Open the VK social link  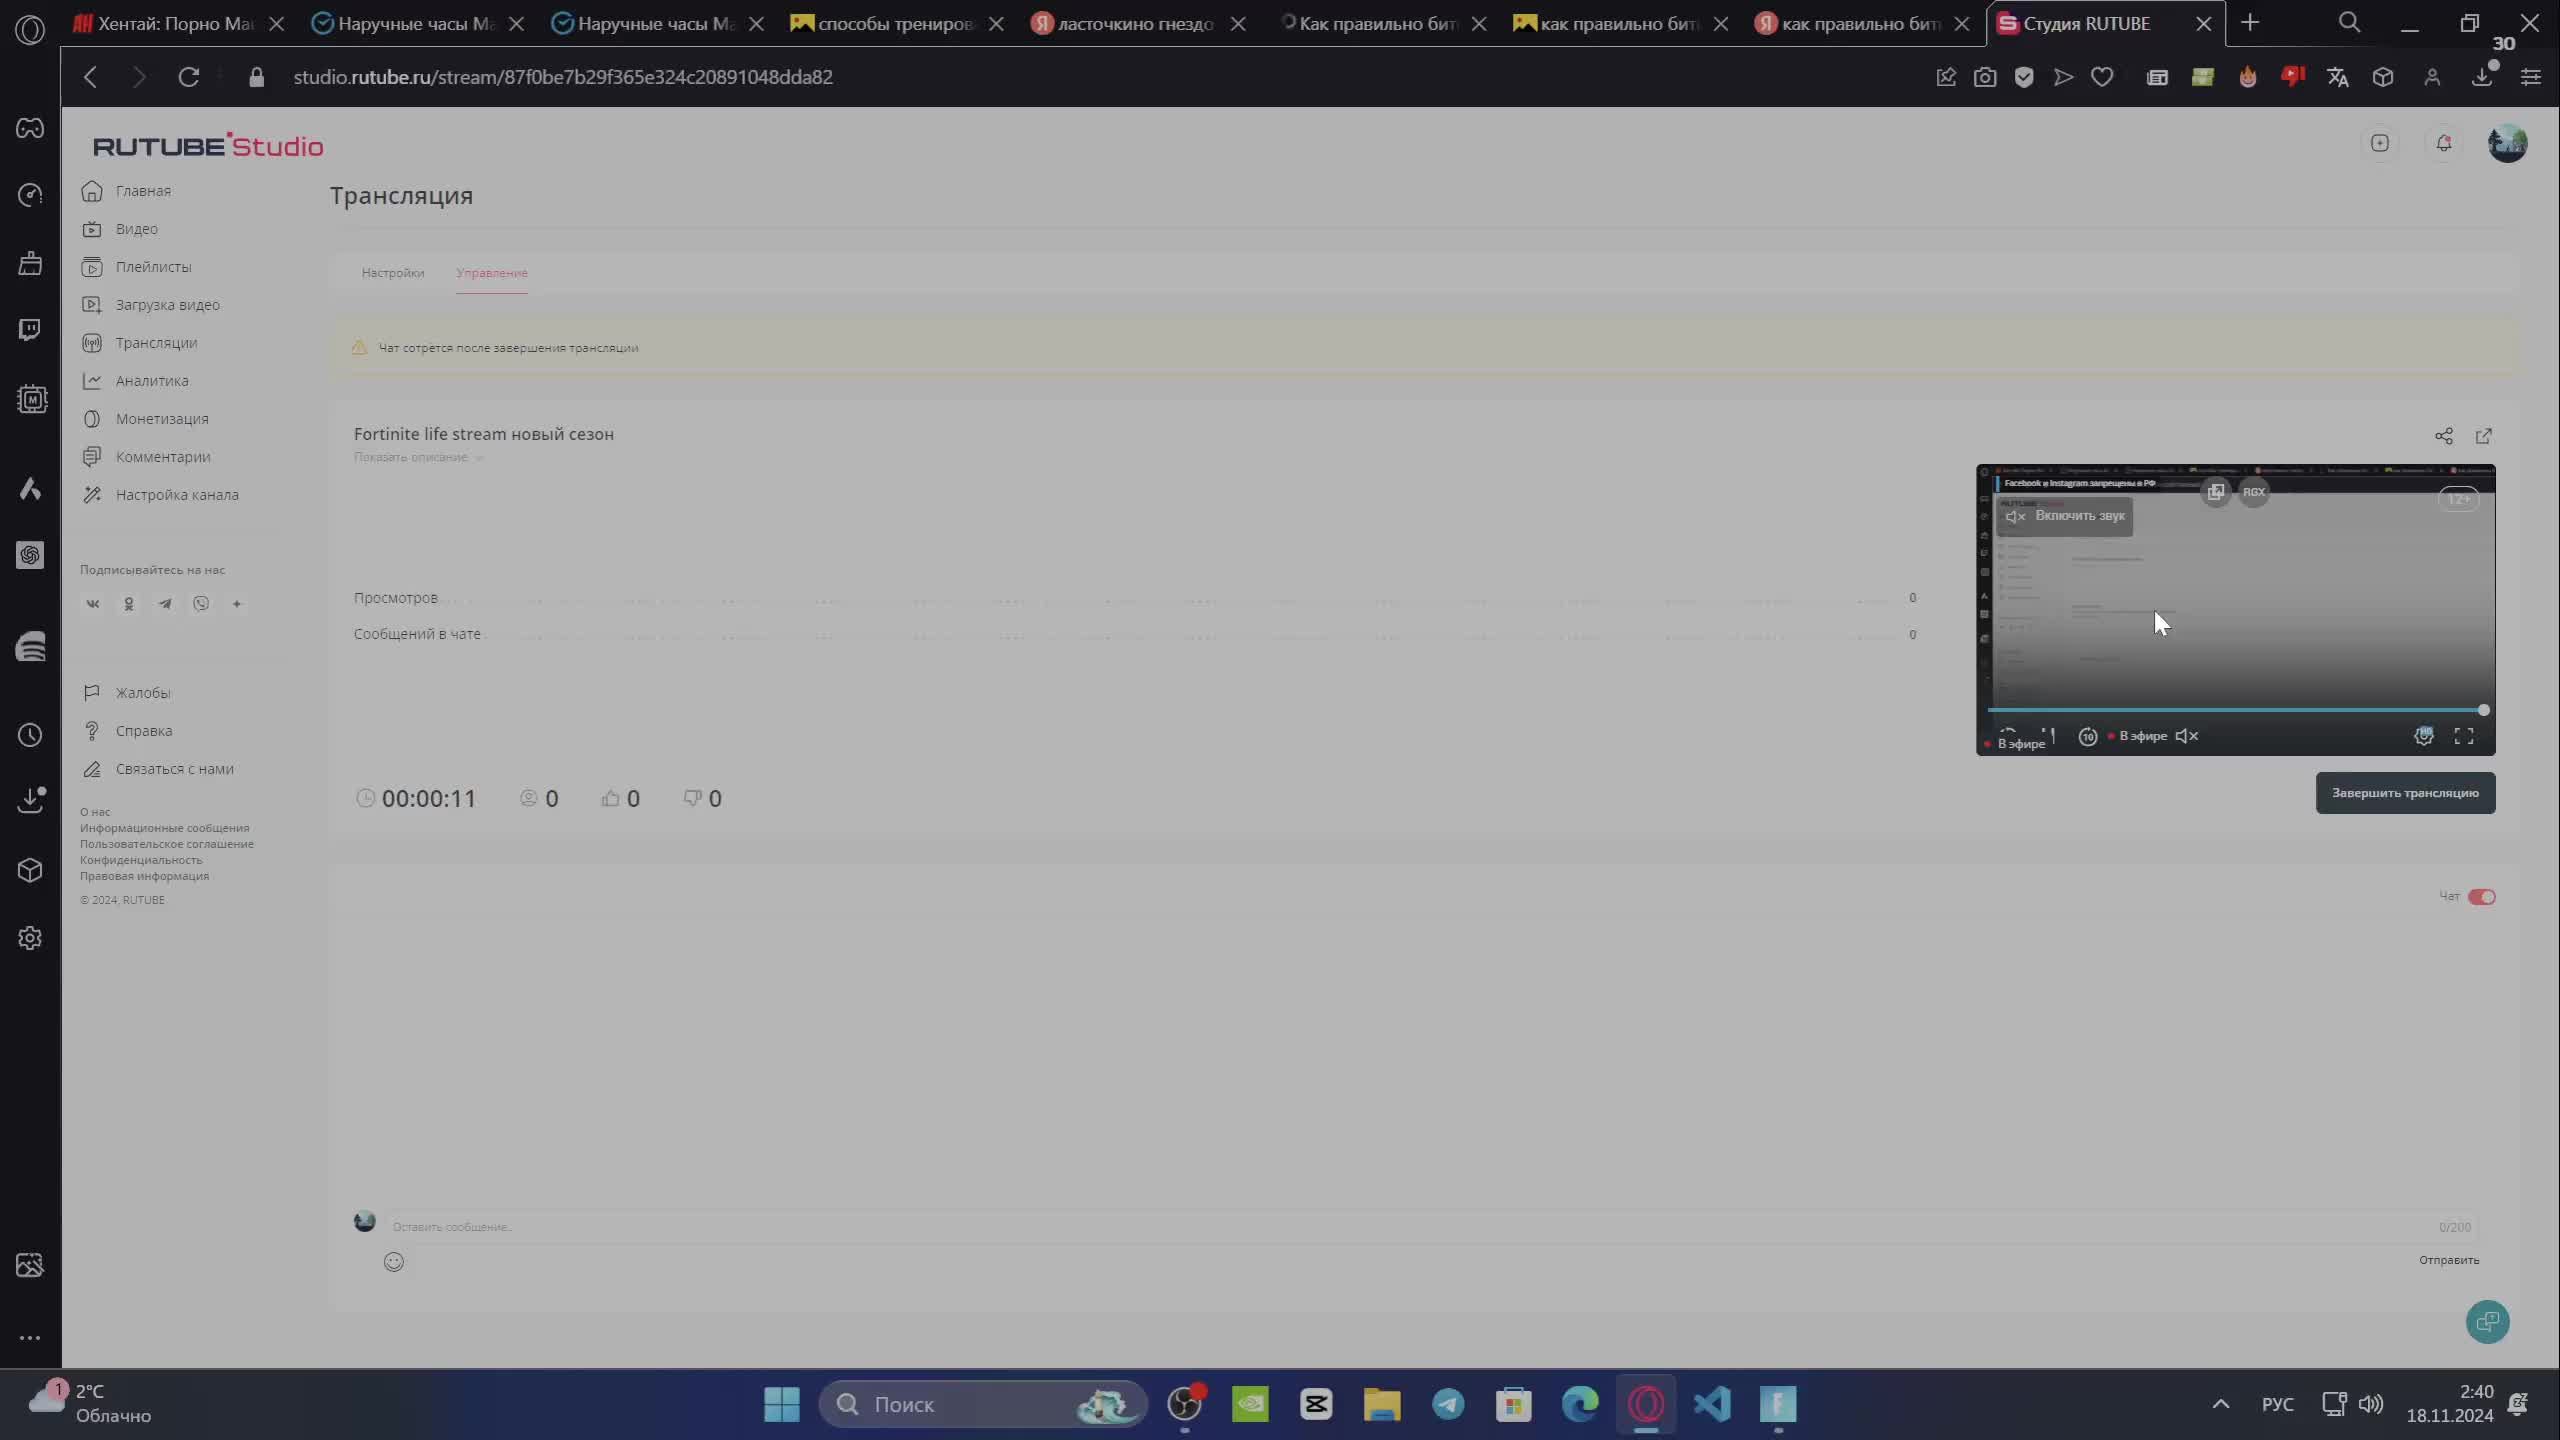coord(93,604)
